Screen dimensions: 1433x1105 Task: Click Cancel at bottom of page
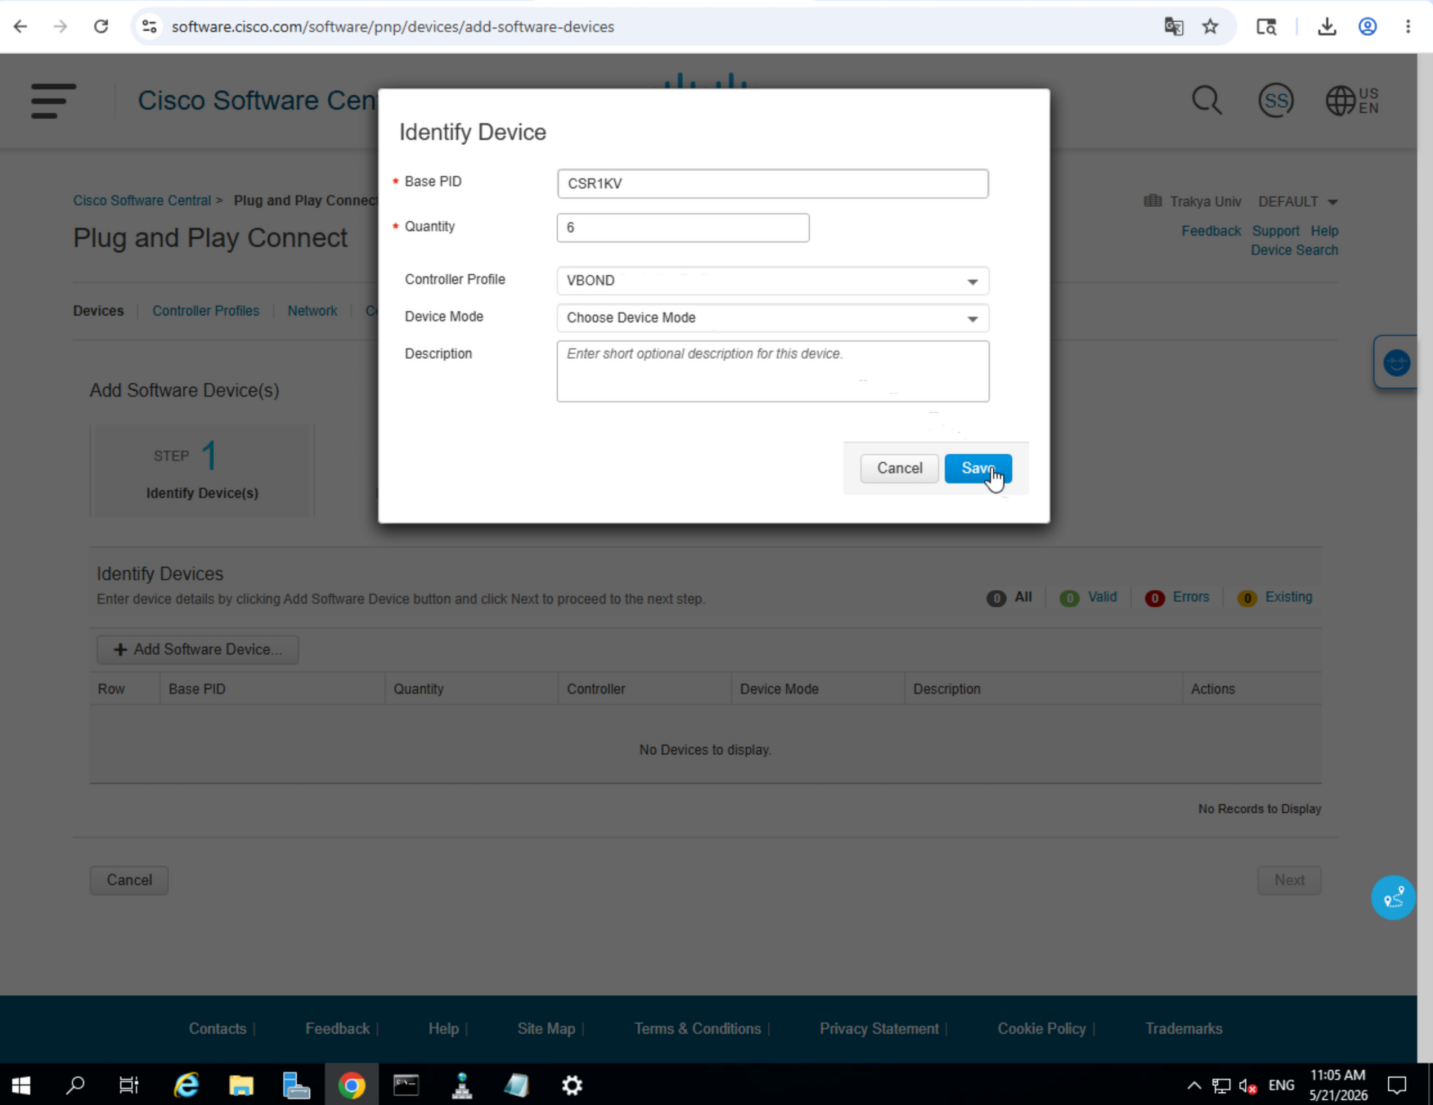click(129, 880)
